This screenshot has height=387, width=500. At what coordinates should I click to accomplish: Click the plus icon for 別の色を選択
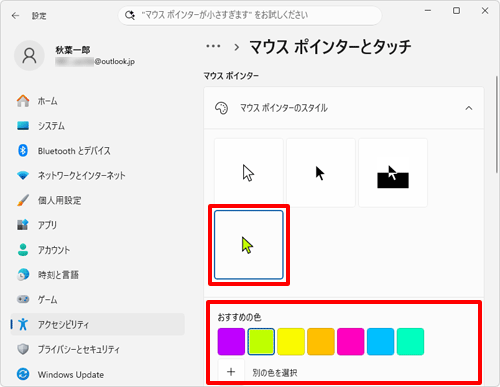tap(231, 372)
